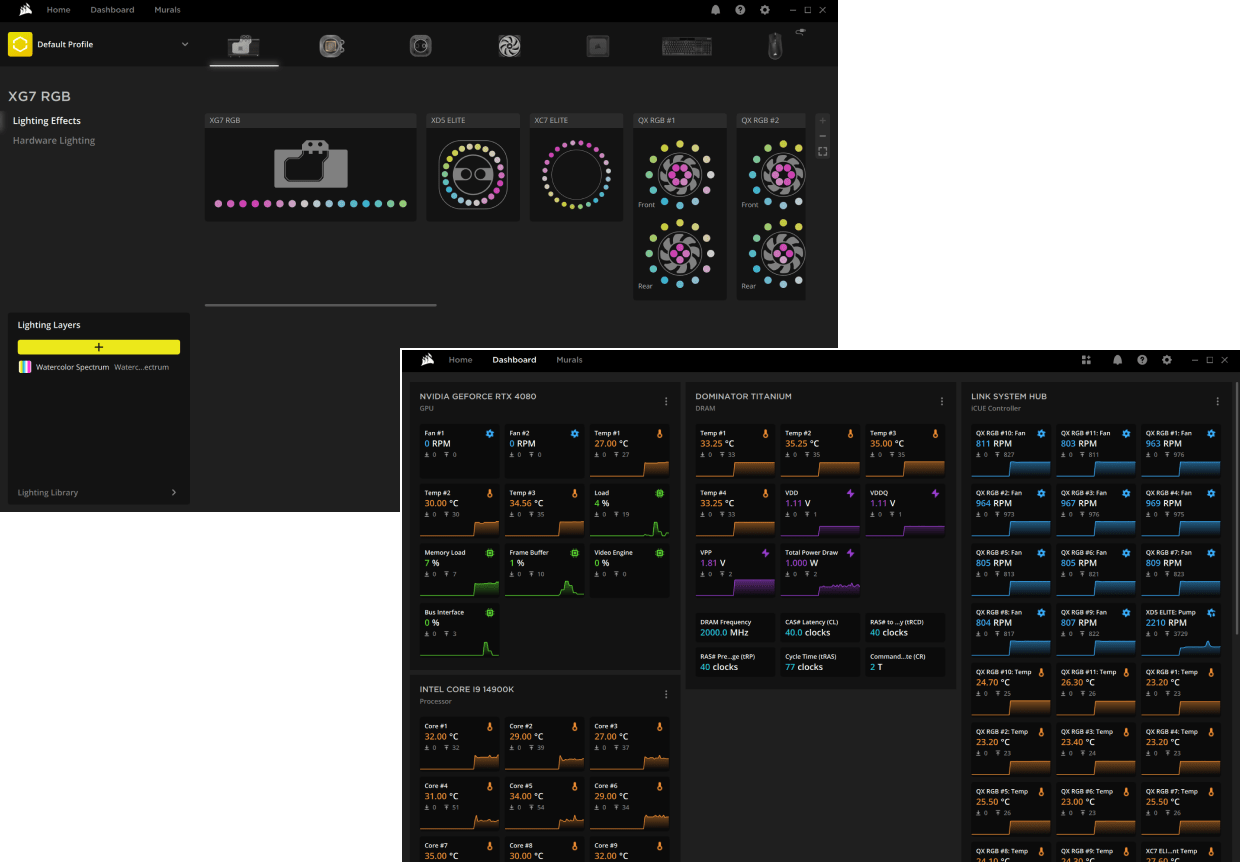Select the keyboard device icon
This screenshot has height=862, width=1240.
(686, 46)
